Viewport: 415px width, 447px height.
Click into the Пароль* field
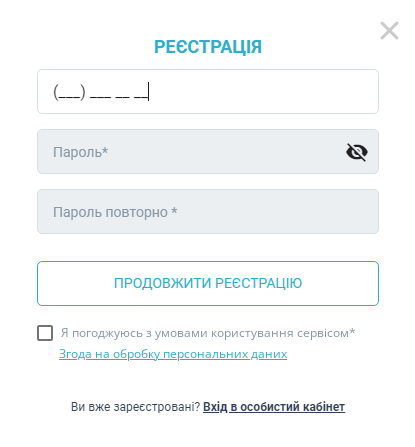208,151
